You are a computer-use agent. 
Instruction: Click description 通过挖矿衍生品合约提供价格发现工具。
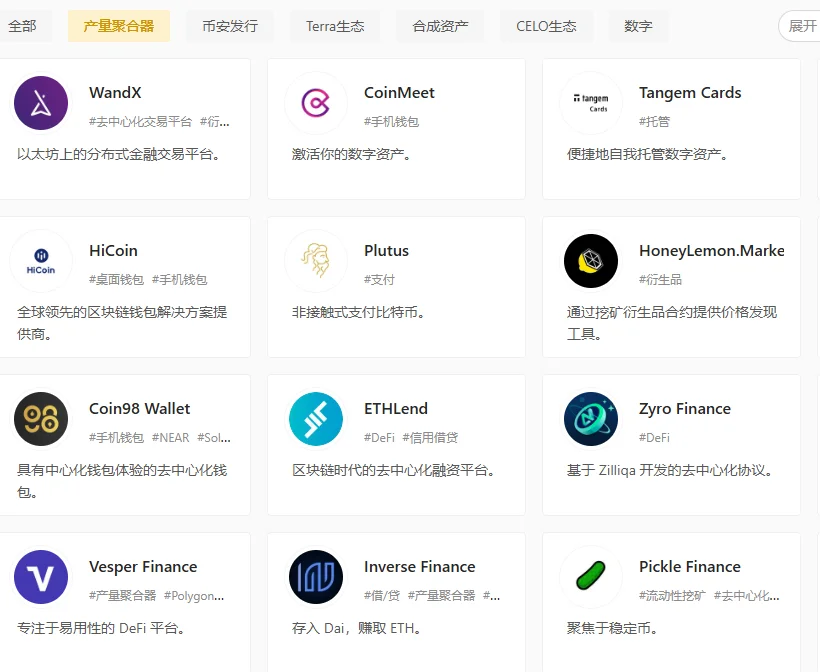coord(672,323)
